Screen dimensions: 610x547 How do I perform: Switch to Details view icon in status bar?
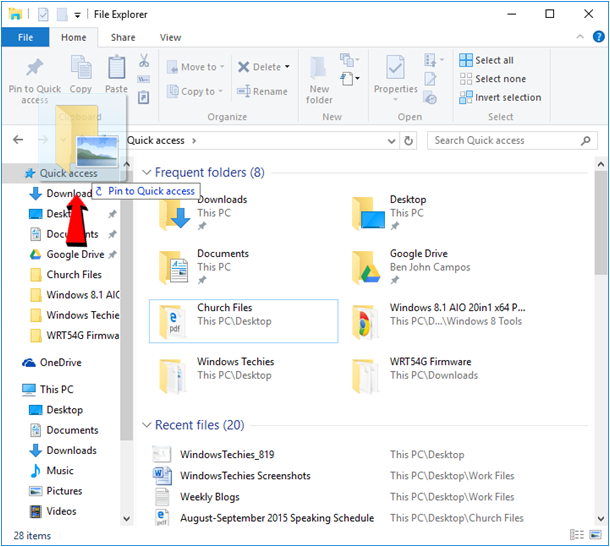[577, 535]
